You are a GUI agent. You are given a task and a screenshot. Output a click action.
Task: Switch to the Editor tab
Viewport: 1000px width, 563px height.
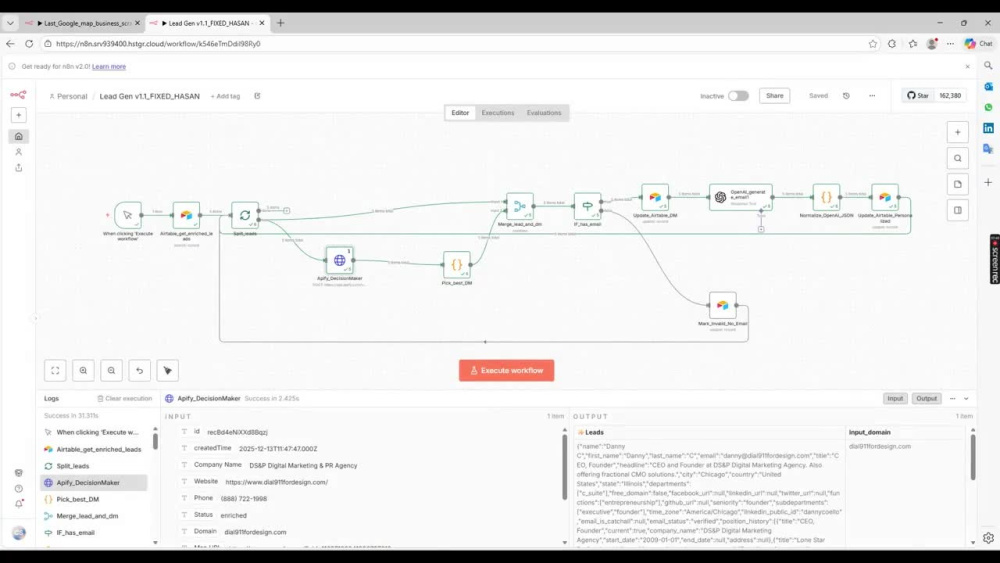pos(460,113)
